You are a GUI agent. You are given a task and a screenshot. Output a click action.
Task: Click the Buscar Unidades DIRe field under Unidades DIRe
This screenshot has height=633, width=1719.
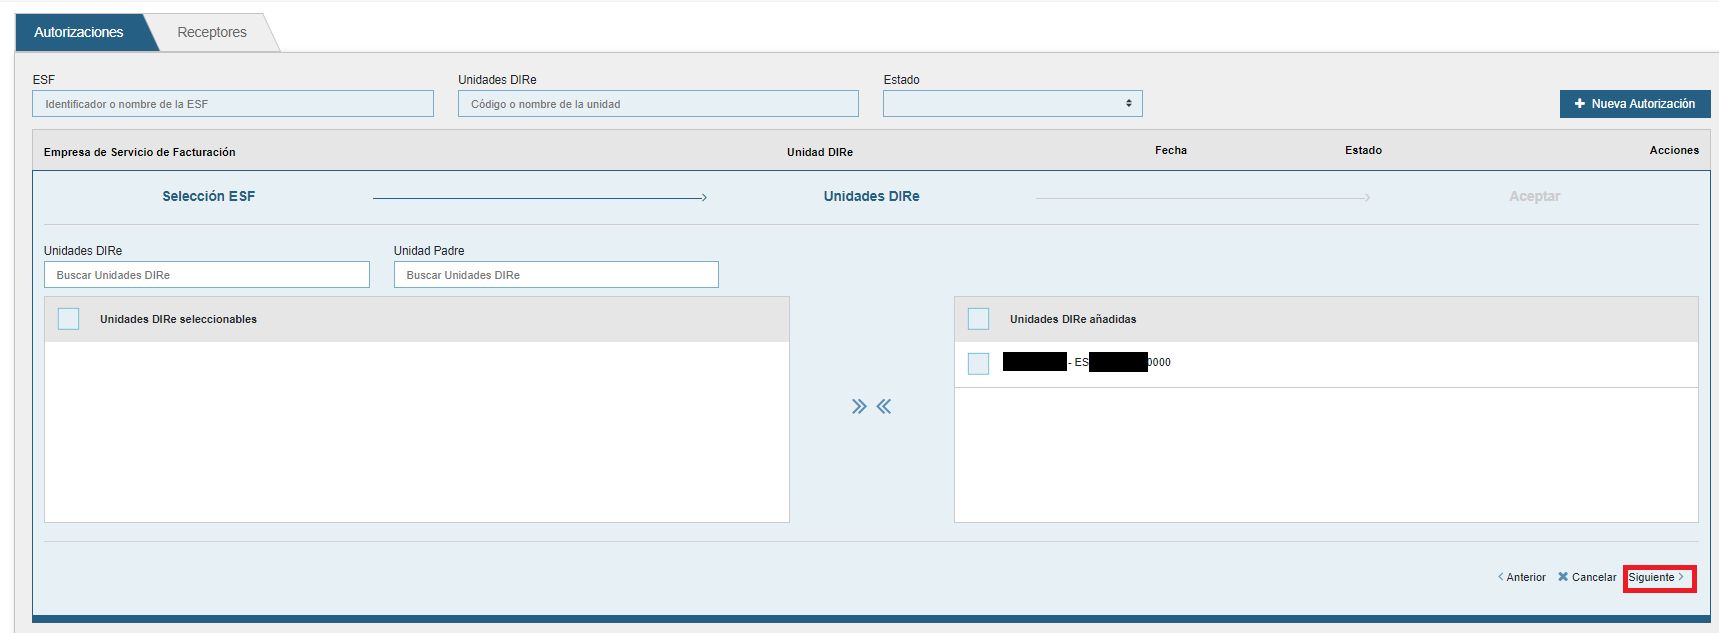click(207, 275)
